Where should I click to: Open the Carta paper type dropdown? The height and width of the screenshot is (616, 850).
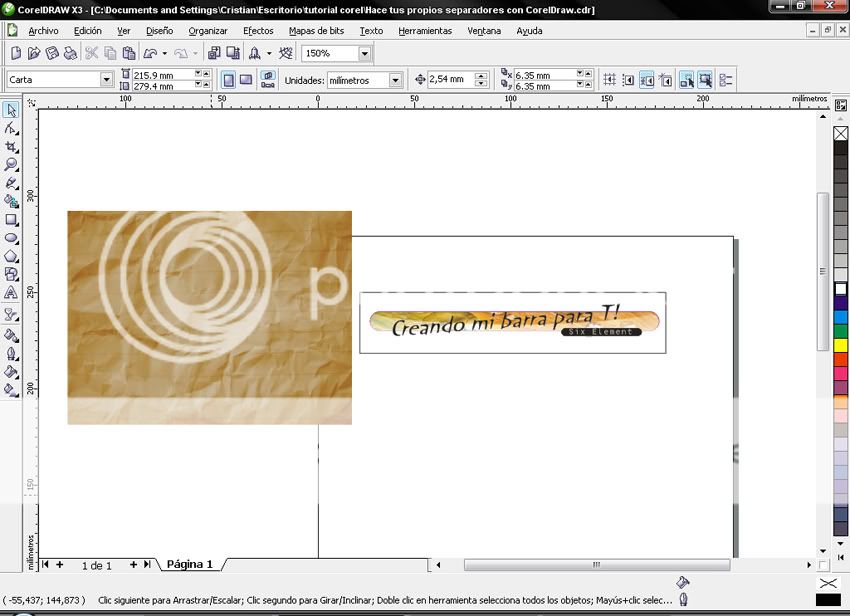point(106,80)
